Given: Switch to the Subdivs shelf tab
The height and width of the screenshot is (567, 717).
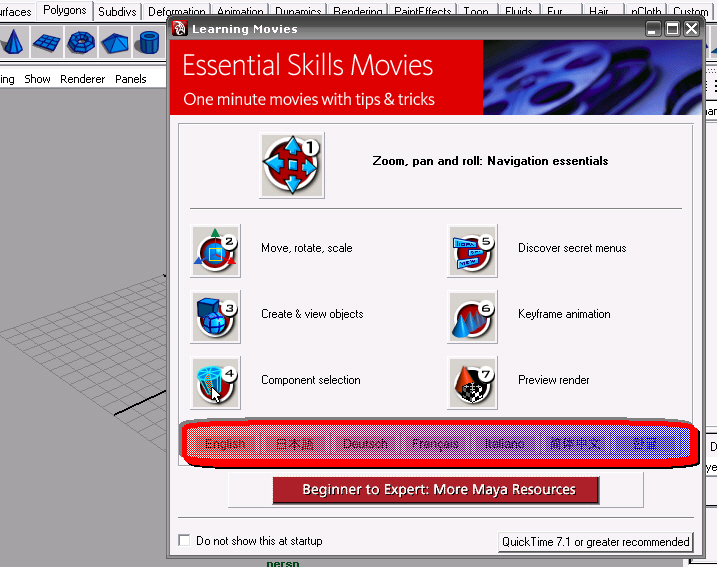Looking at the screenshot, I should point(117,11).
